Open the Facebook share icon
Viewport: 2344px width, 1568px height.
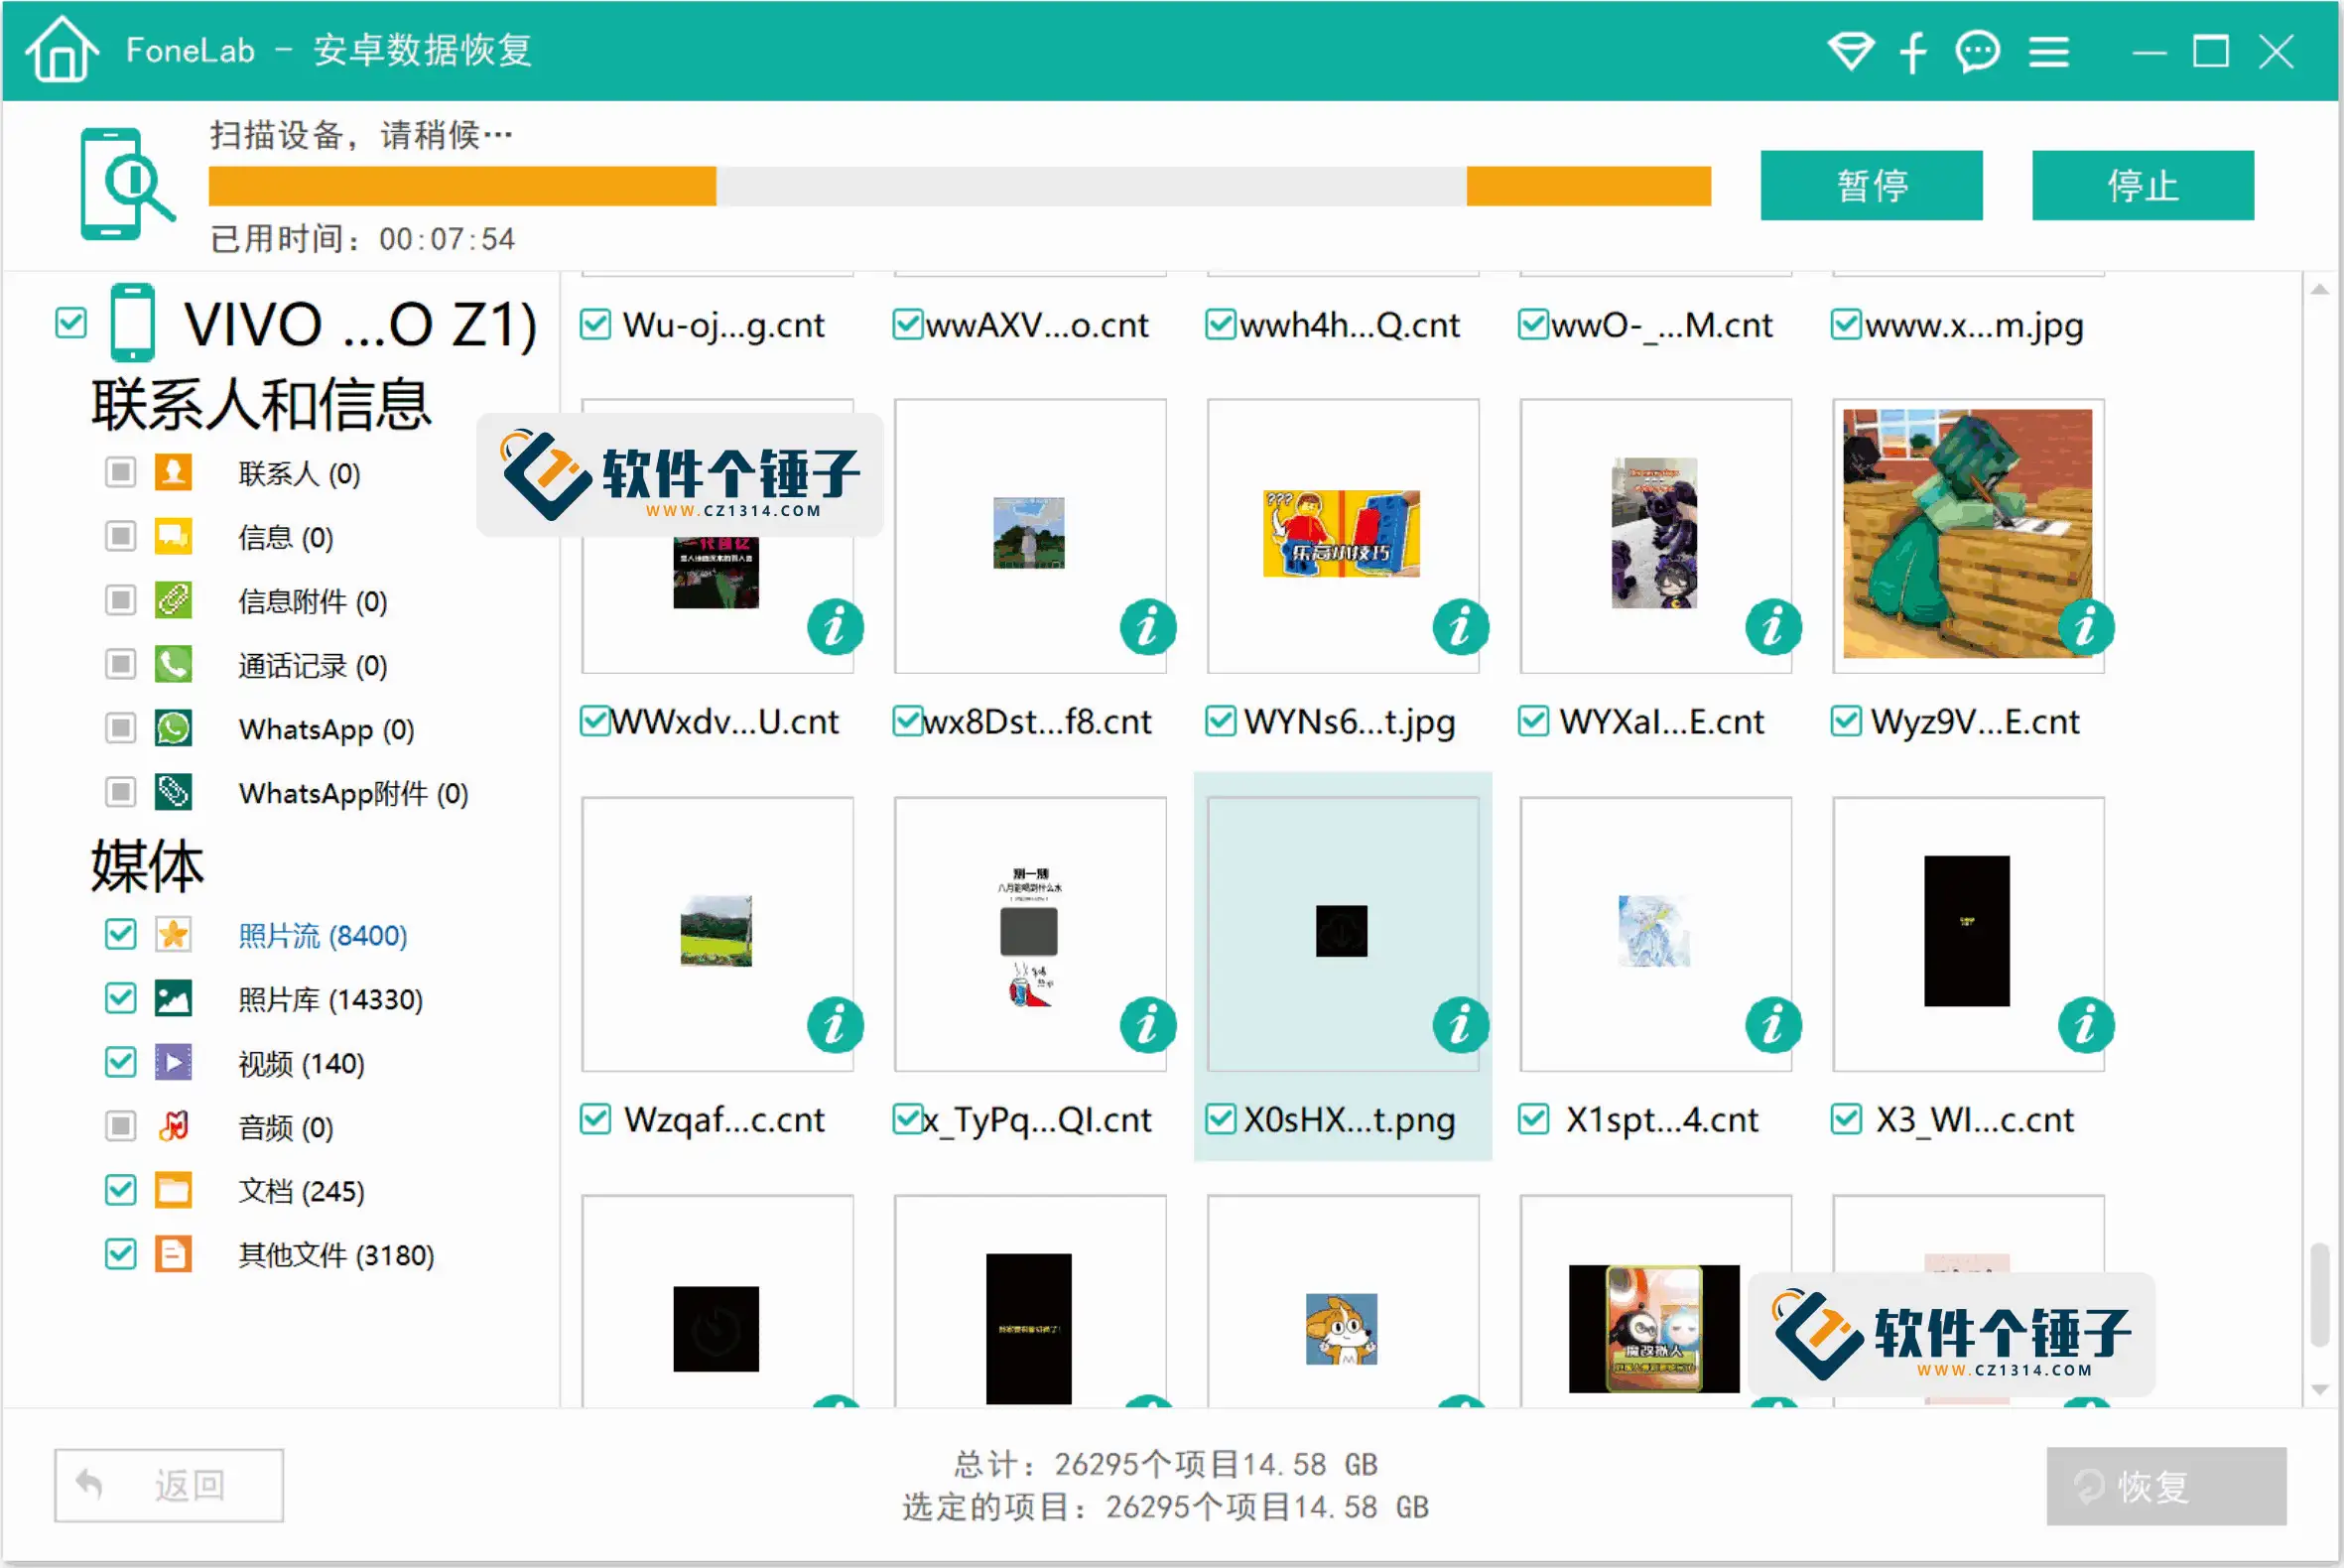pos(1913,51)
